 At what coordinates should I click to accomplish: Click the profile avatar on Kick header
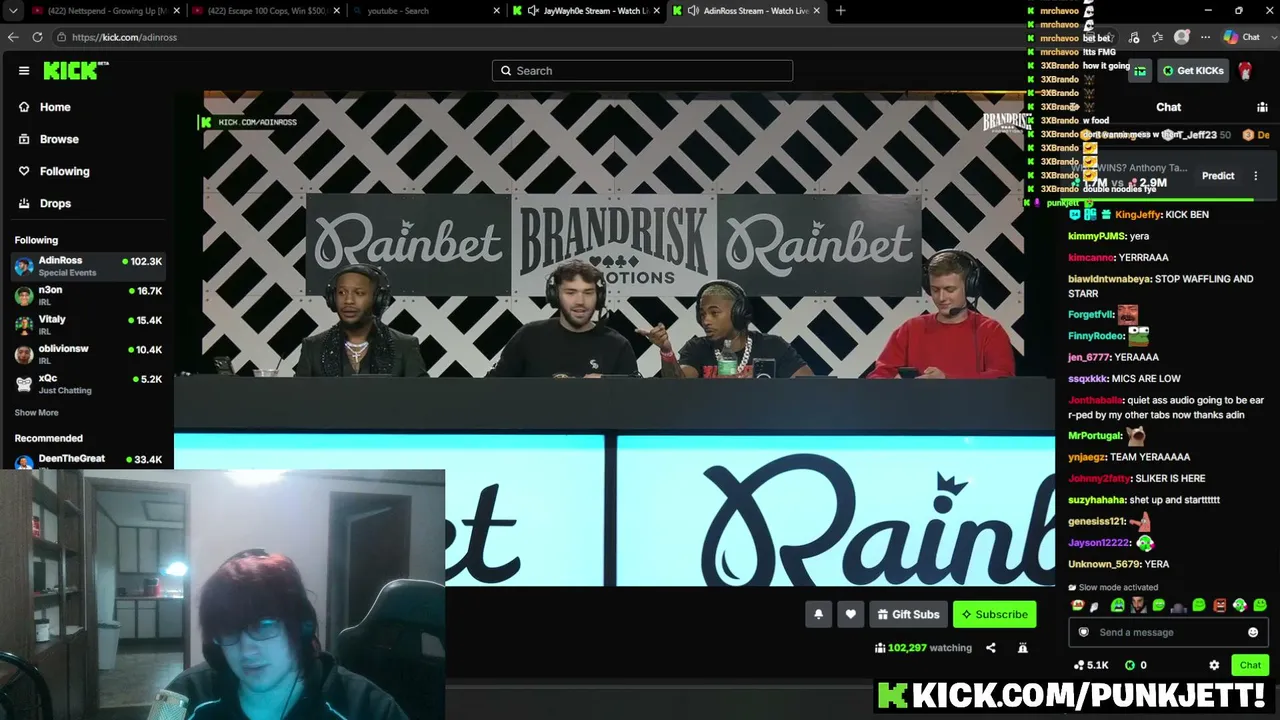pos(1245,71)
